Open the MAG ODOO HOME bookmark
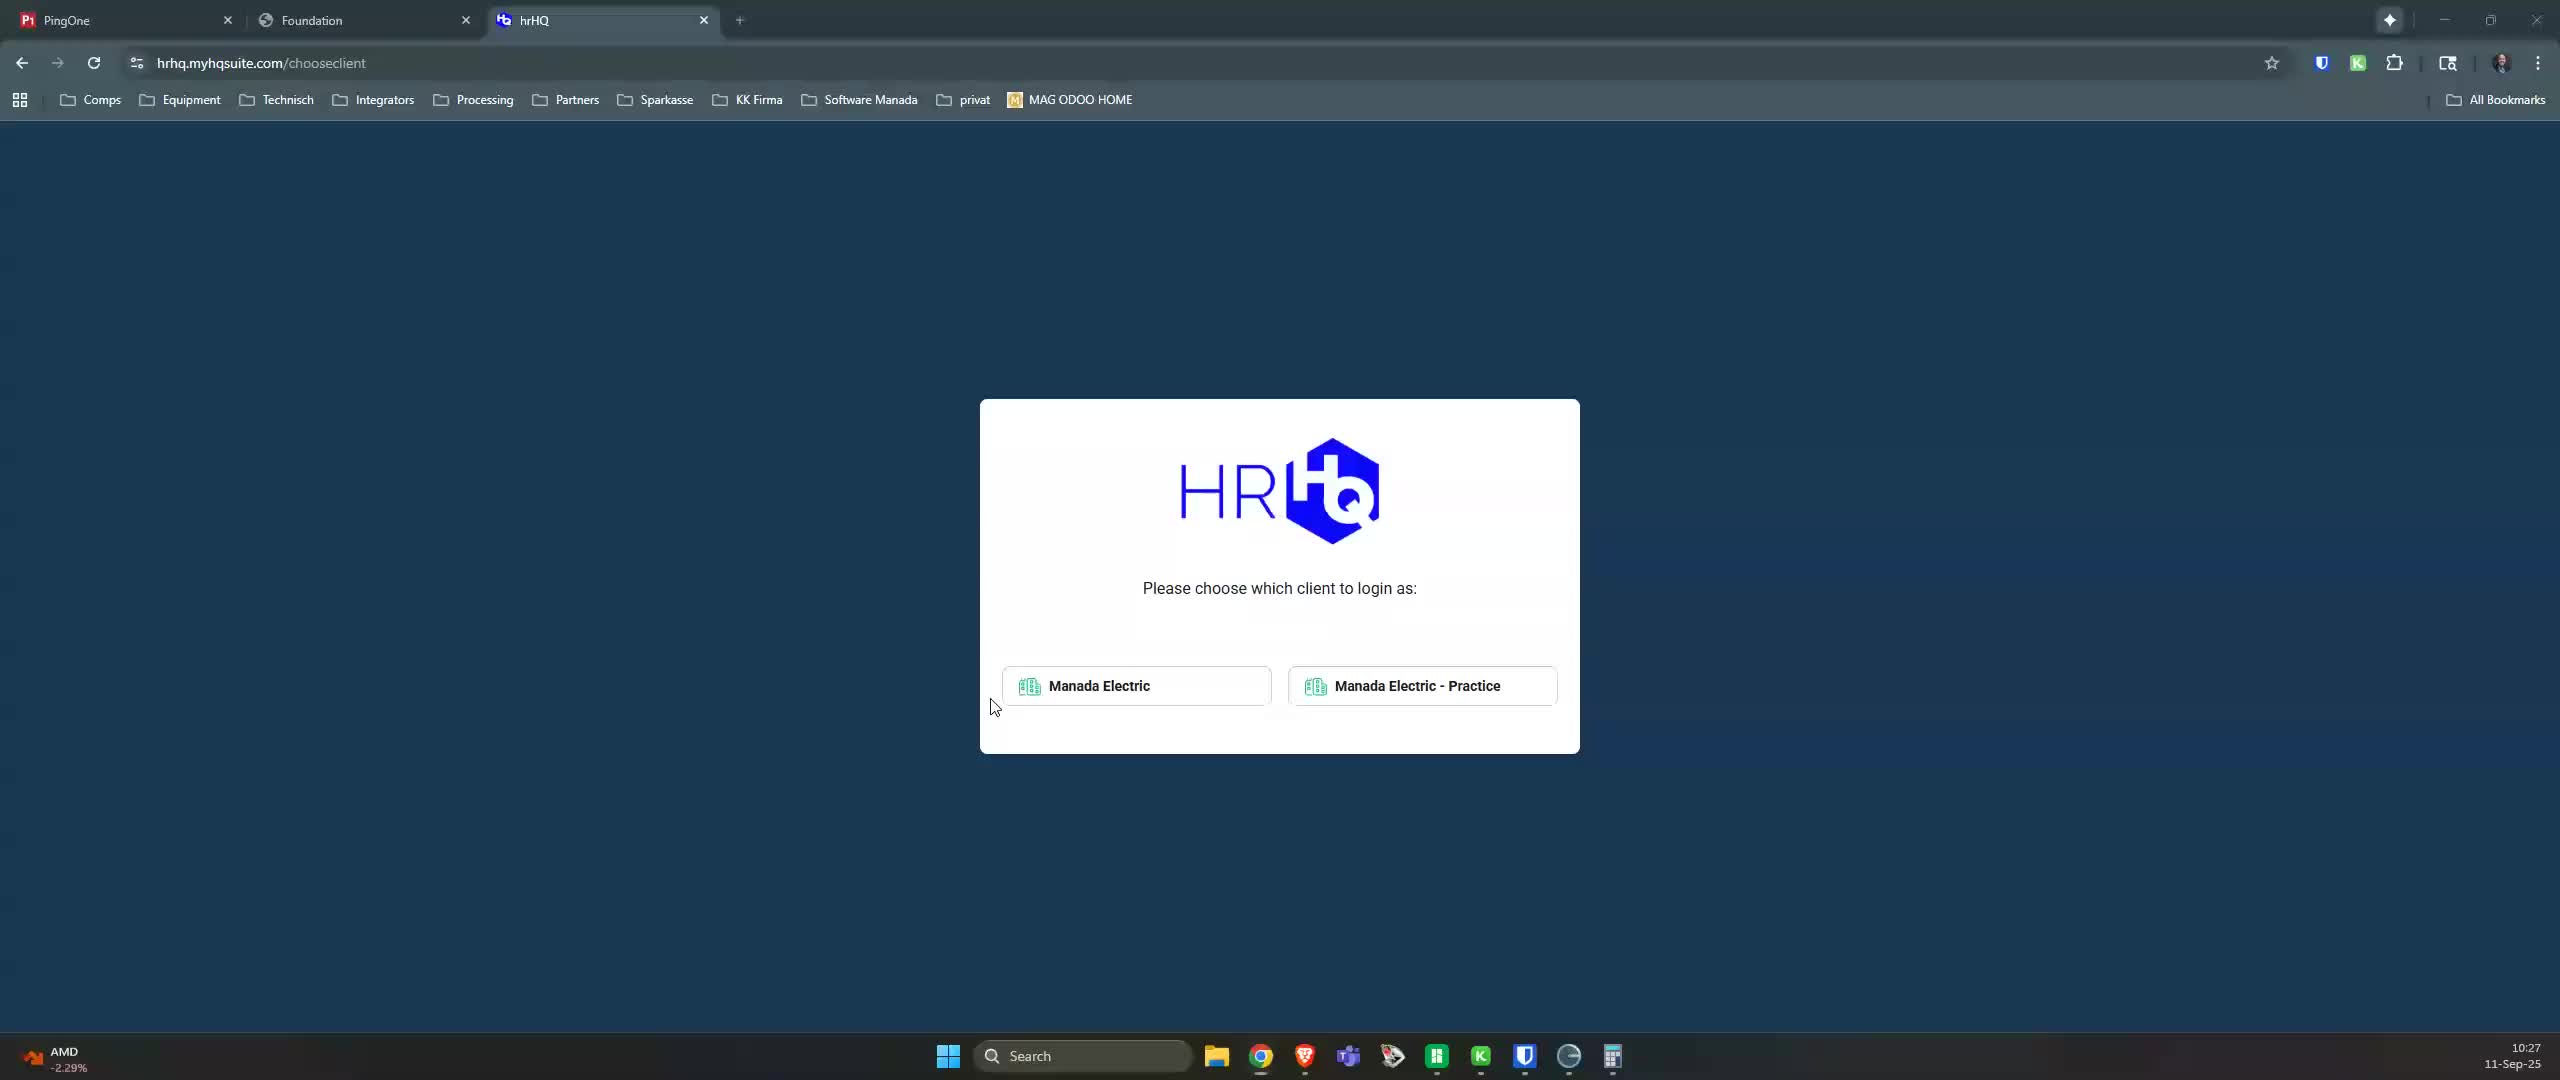The image size is (2560, 1080). tap(1070, 100)
